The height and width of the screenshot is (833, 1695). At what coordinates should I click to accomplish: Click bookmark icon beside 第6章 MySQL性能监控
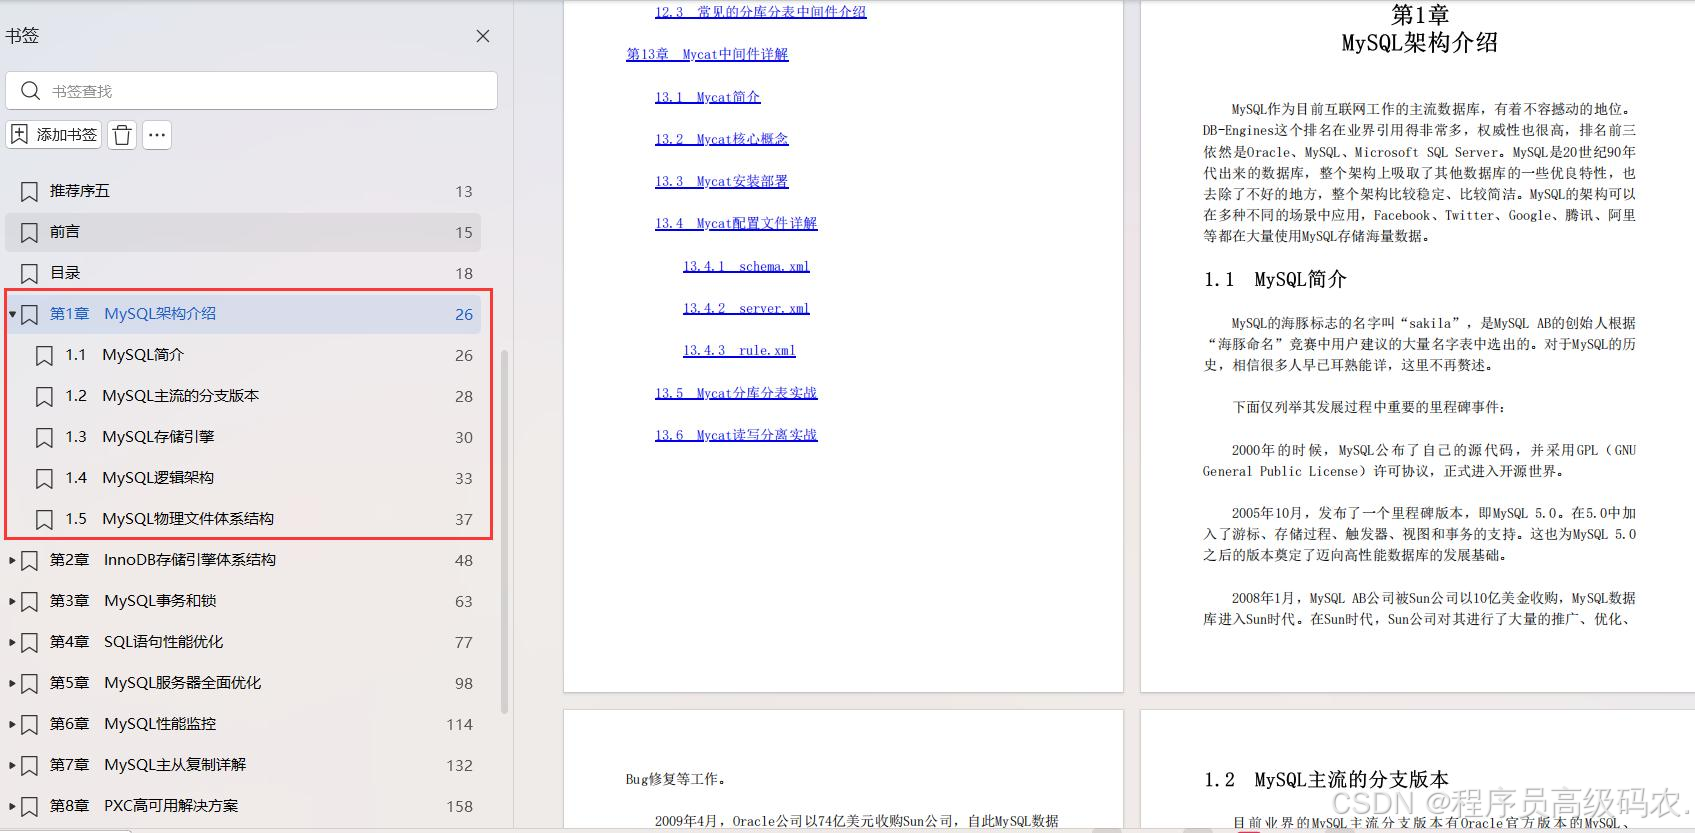click(x=30, y=724)
